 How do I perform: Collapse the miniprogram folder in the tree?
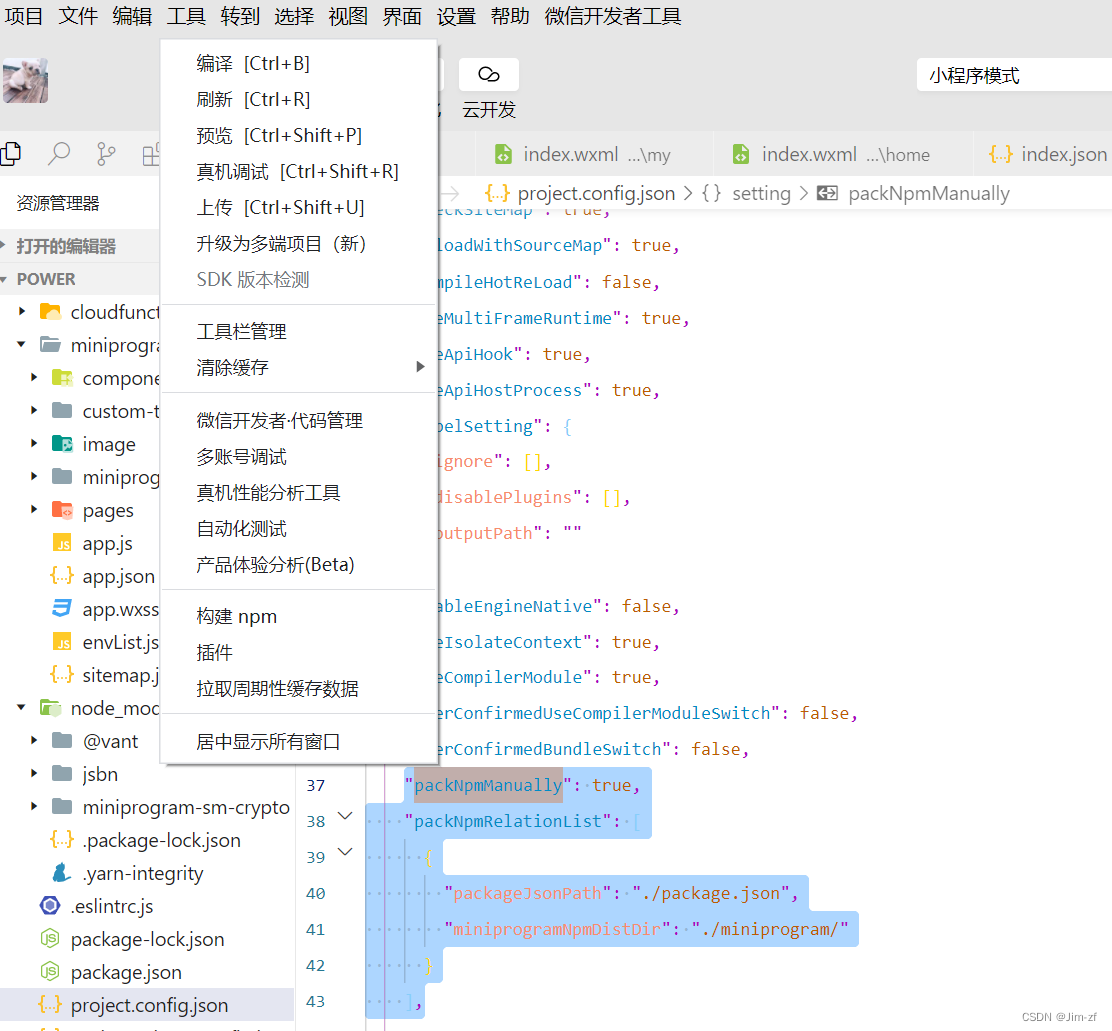22,345
